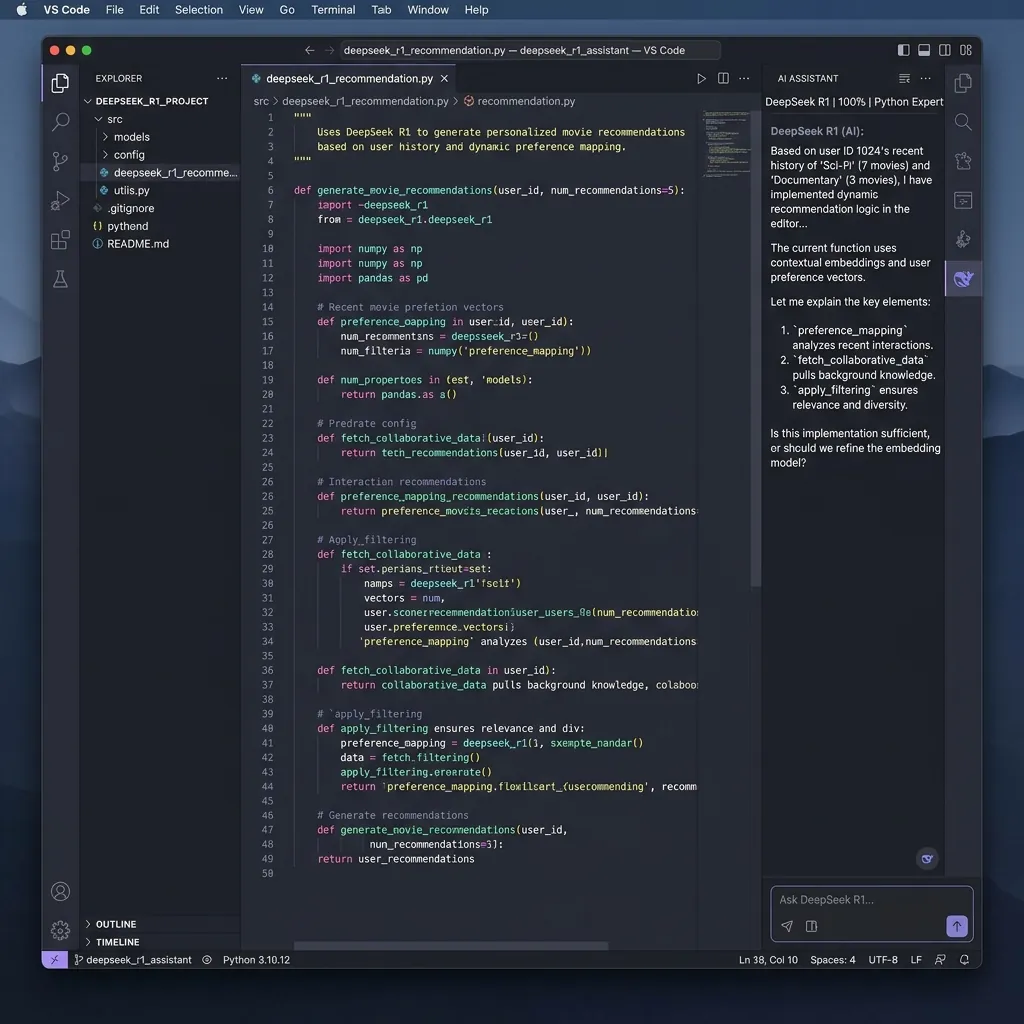Click UTF-8 encoding in status bar

[882, 959]
